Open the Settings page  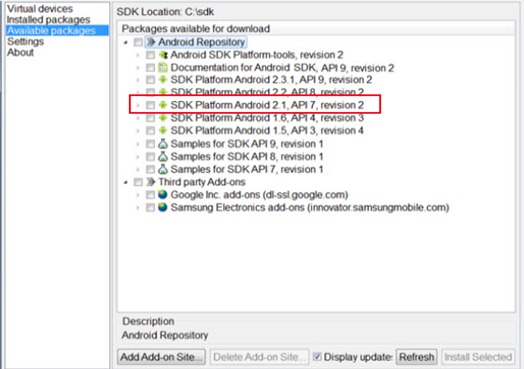(x=25, y=41)
